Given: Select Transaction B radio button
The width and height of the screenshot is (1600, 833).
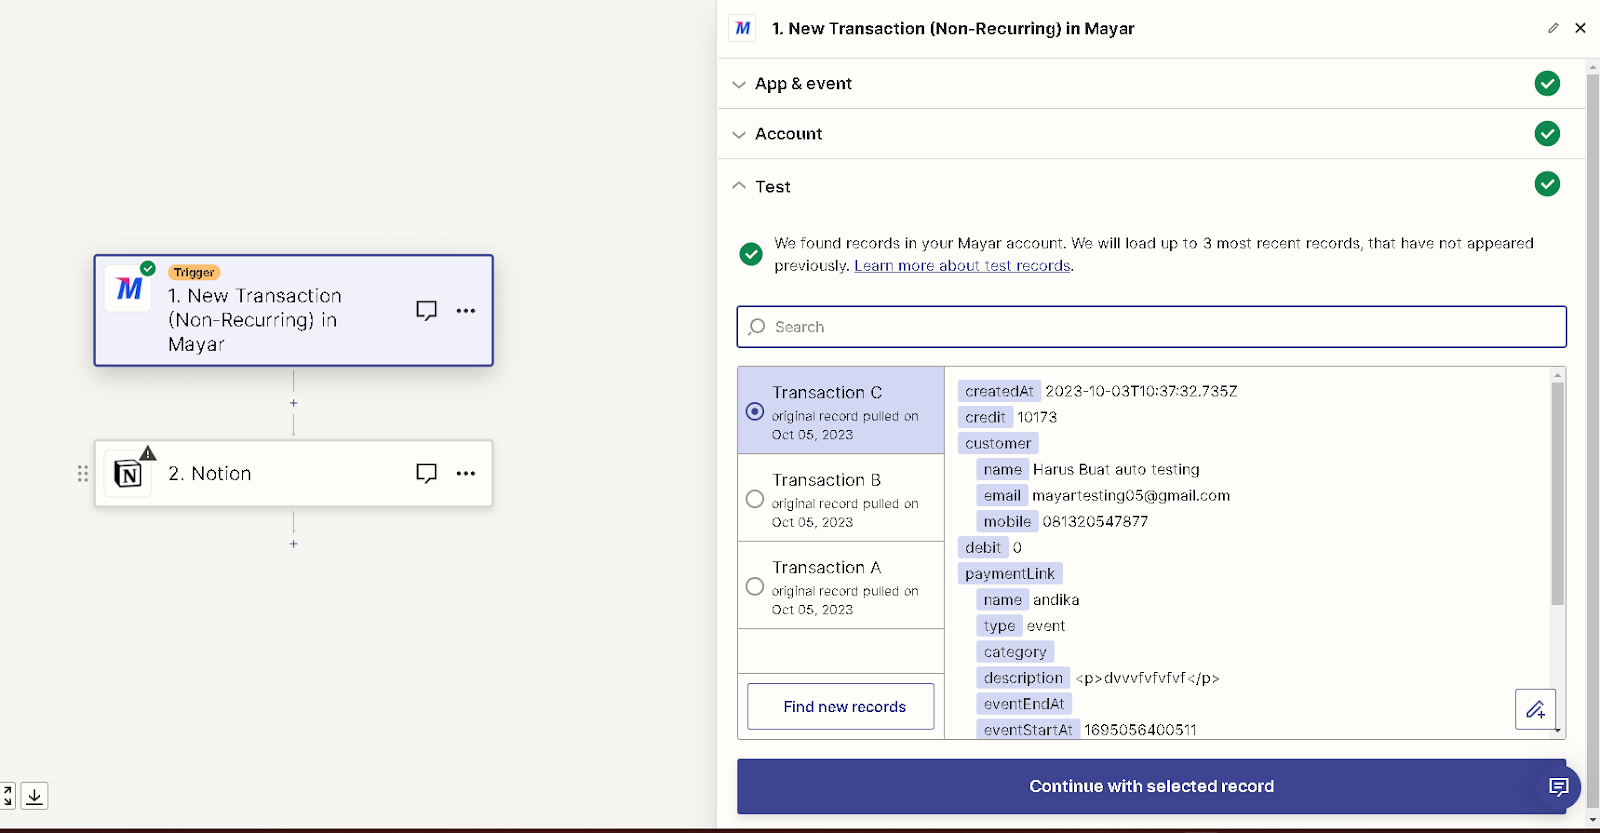Looking at the screenshot, I should click(x=755, y=499).
